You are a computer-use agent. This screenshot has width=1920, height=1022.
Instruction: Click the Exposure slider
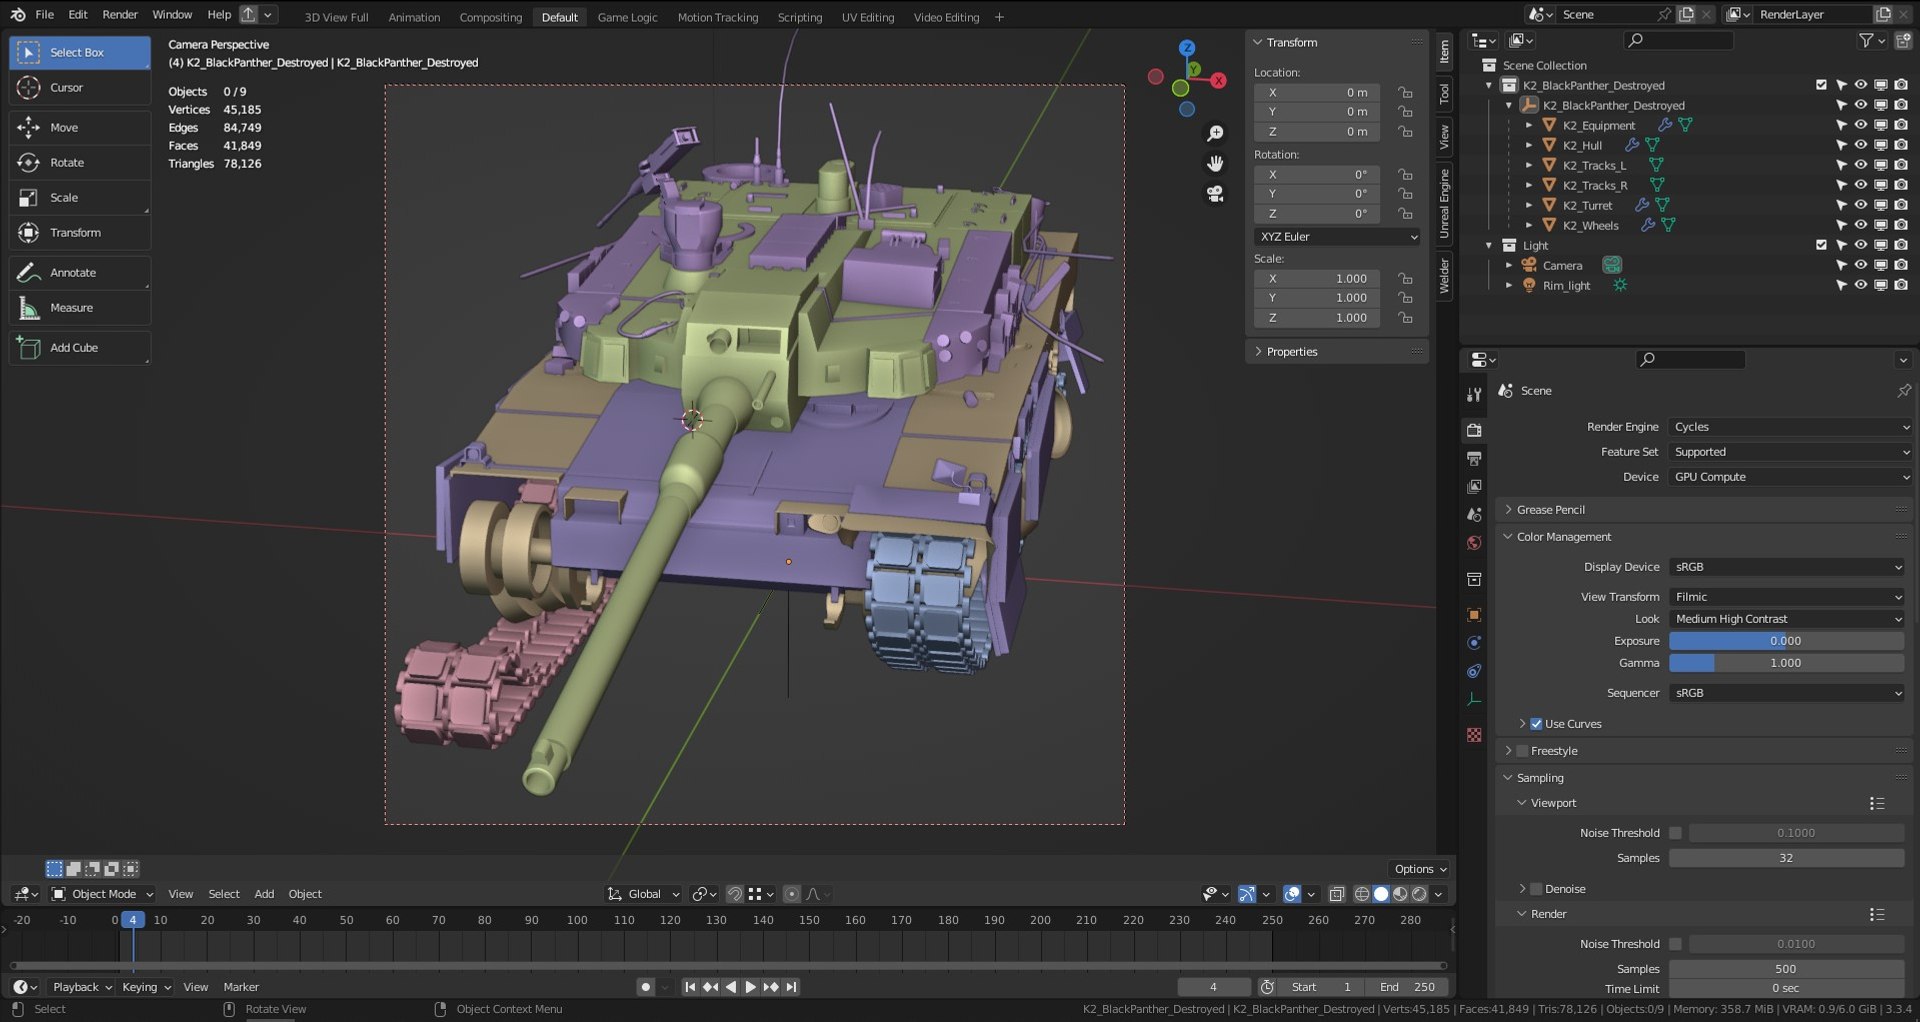click(1787, 641)
